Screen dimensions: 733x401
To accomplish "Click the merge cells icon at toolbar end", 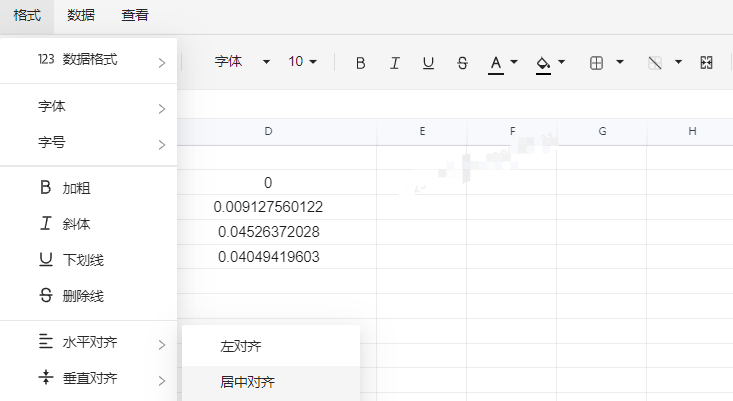I will click(x=707, y=62).
